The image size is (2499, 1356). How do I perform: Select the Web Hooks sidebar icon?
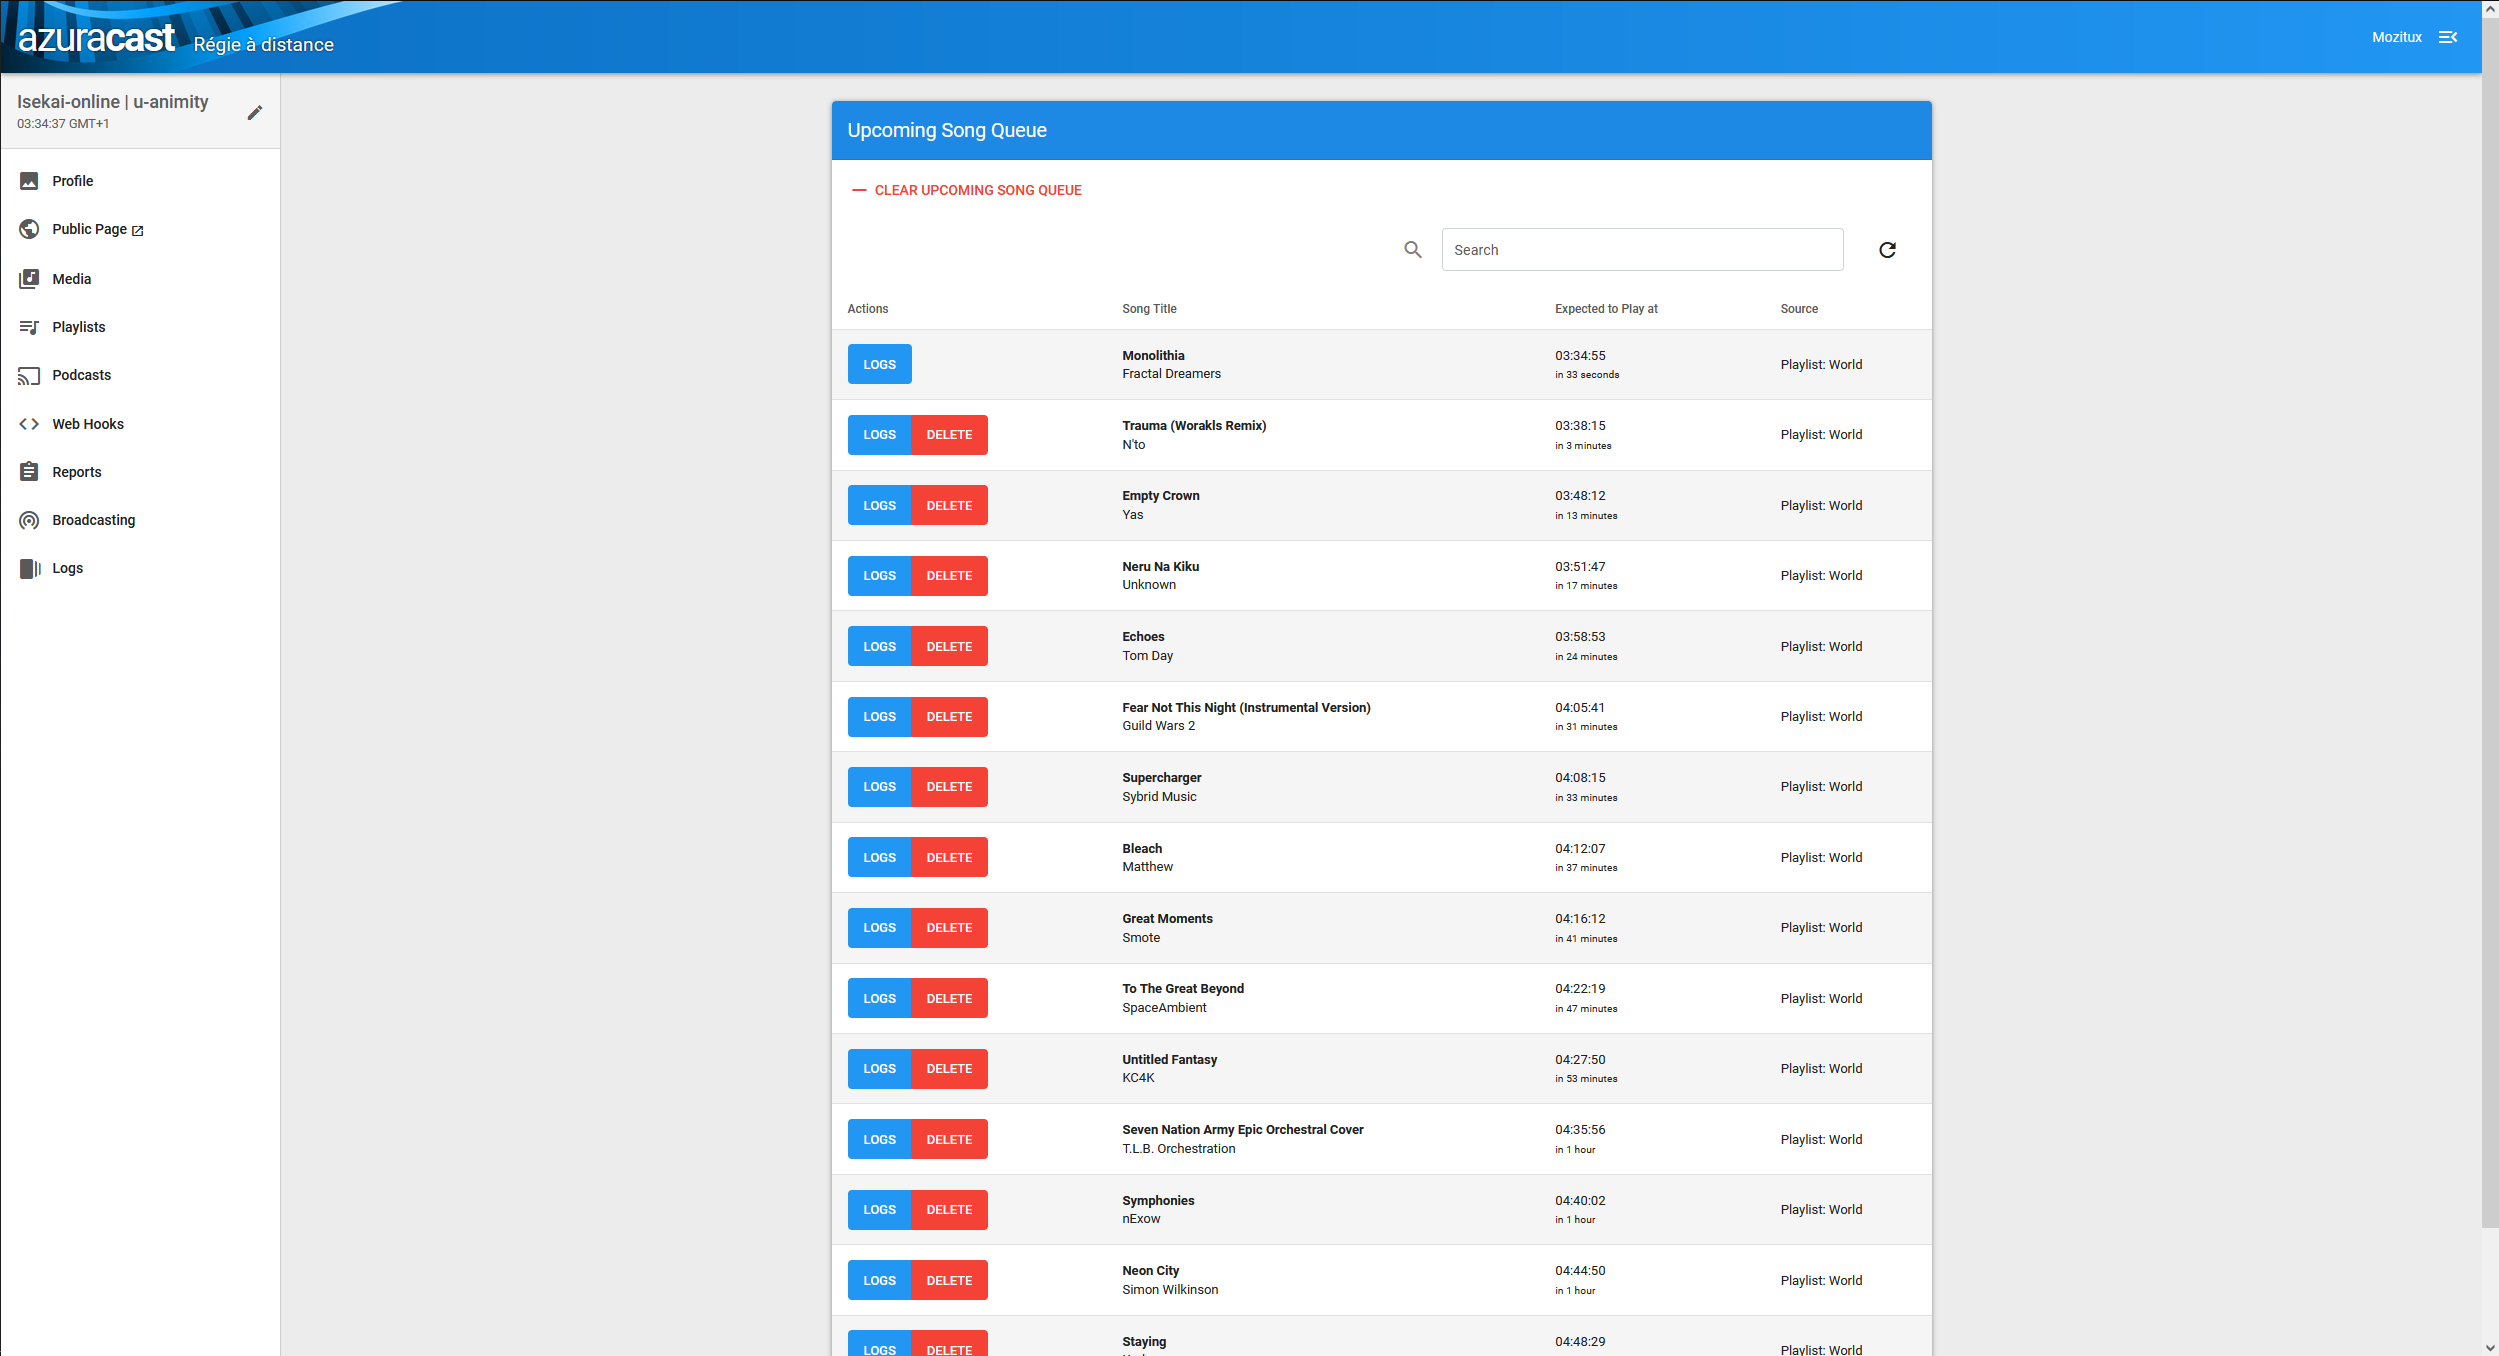(29, 423)
